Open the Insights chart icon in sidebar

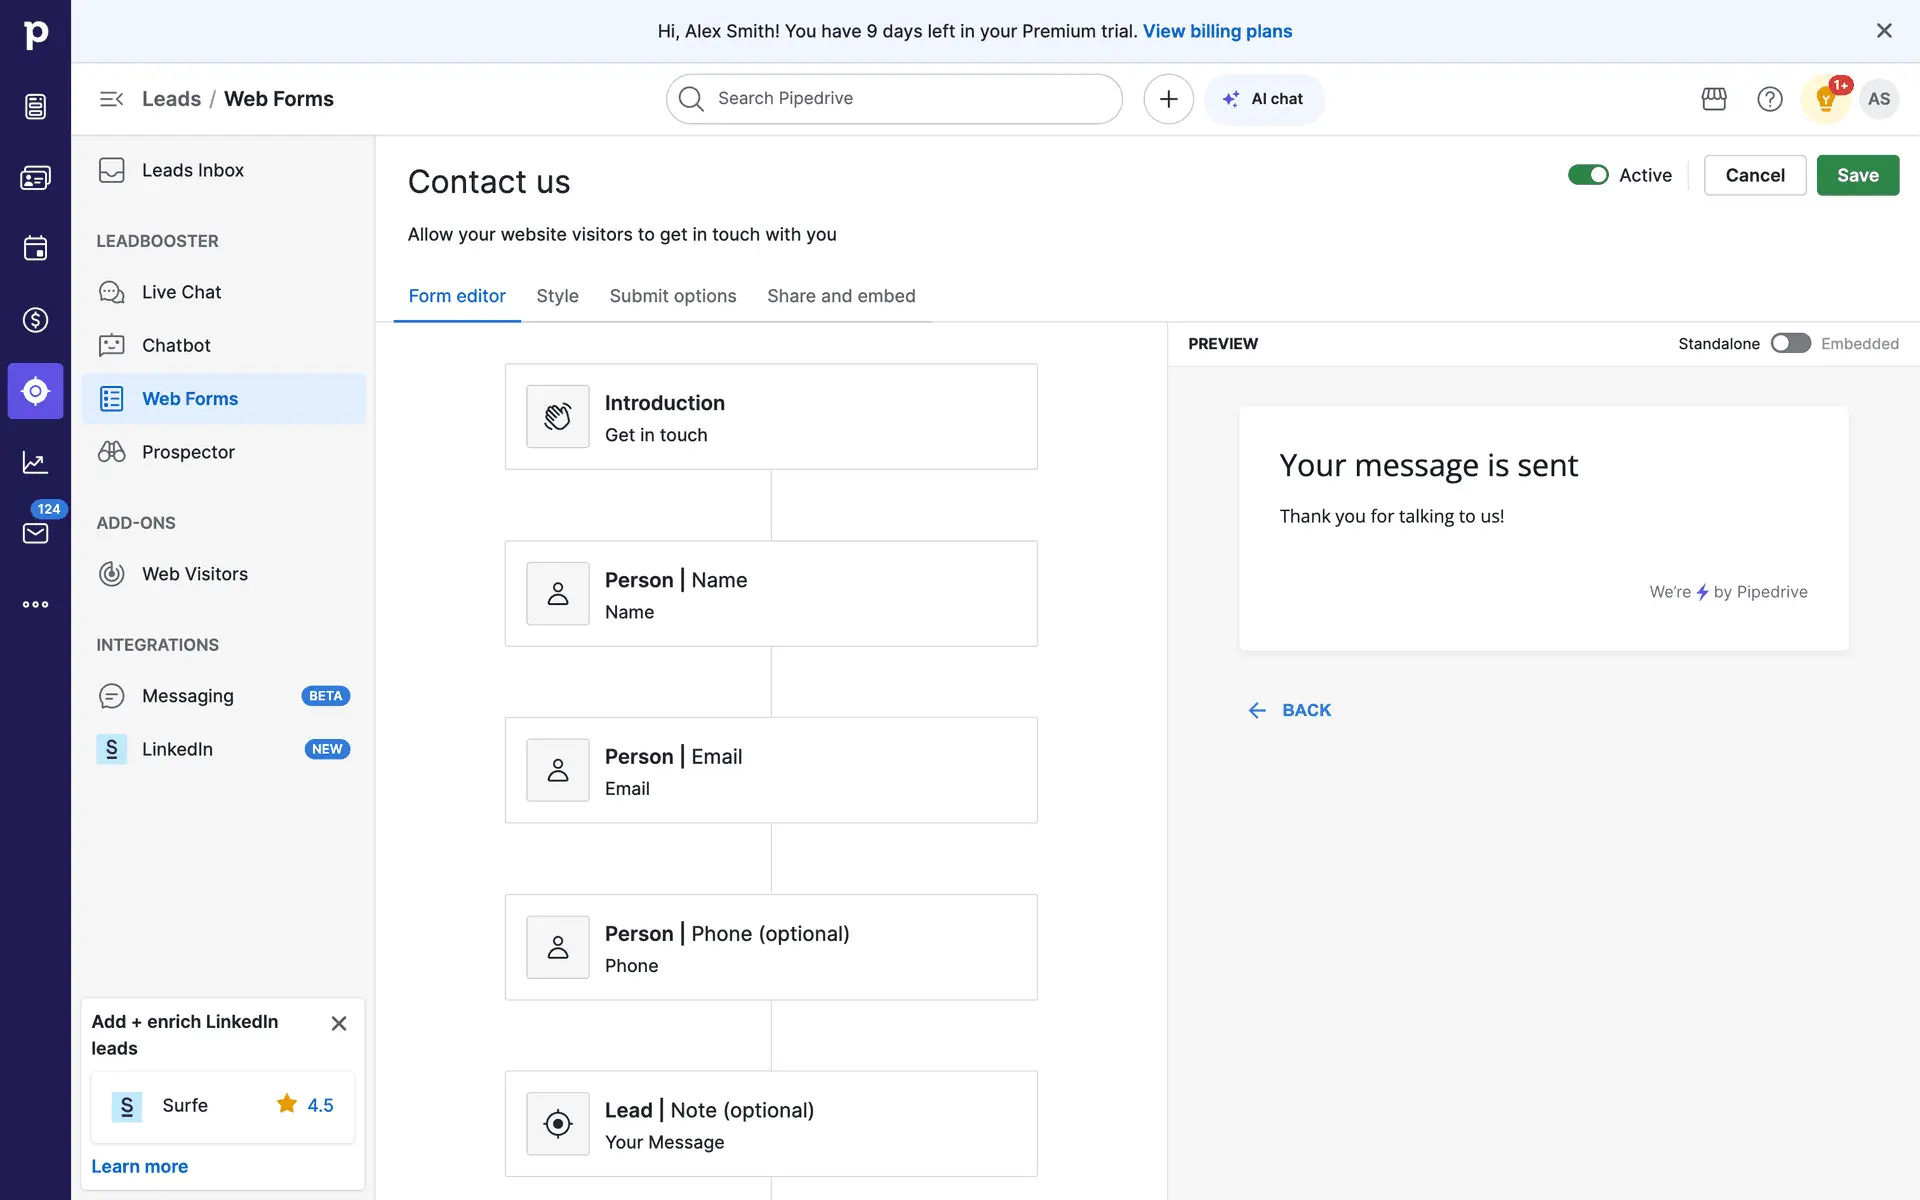point(35,462)
